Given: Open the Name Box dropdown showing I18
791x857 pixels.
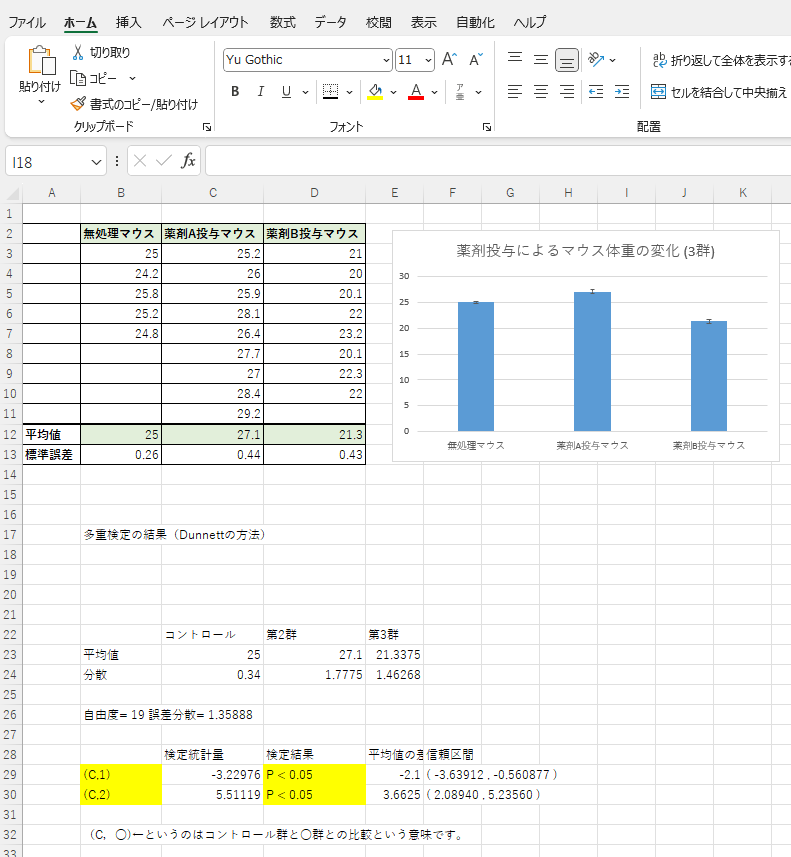Looking at the screenshot, I should pyautogui.click(x=97, y=162).
